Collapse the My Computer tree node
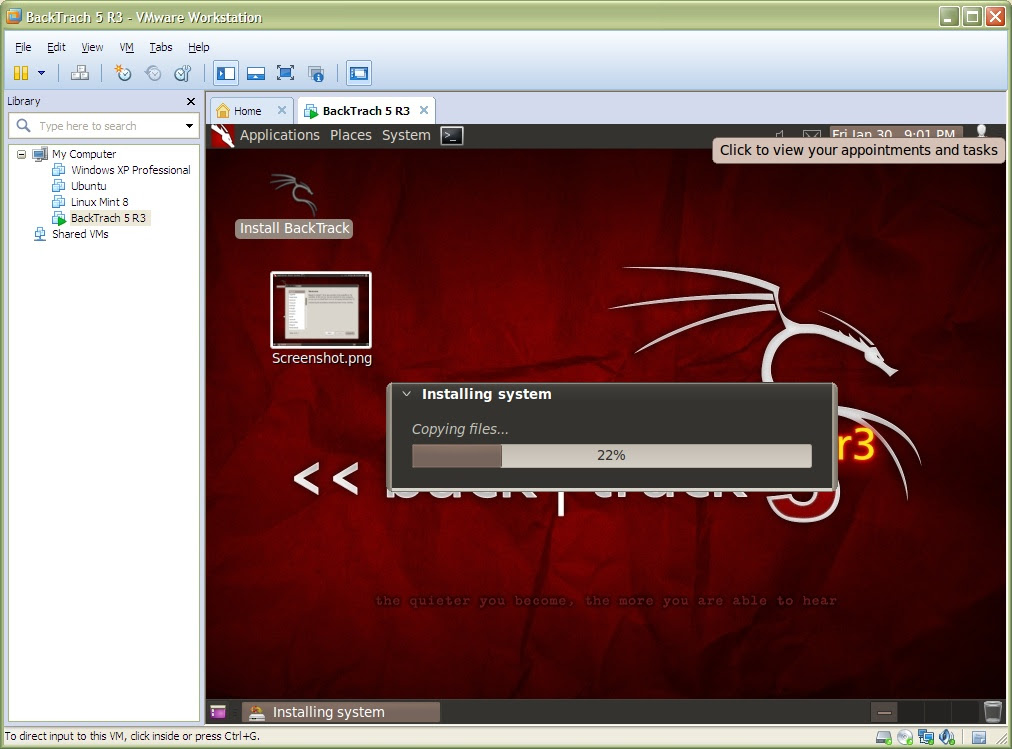The height and width of the screenshot is (749, 1012). click(x=21, y=154)
